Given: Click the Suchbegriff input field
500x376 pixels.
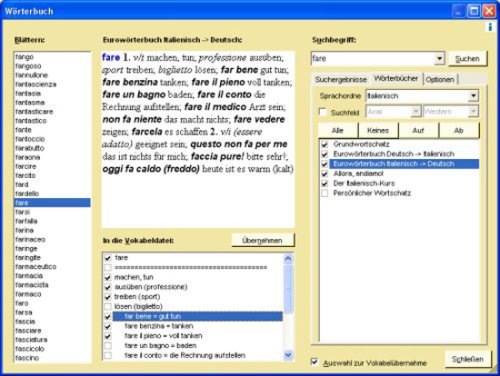Looking at the screenshot, I should (x=373, y=59).
